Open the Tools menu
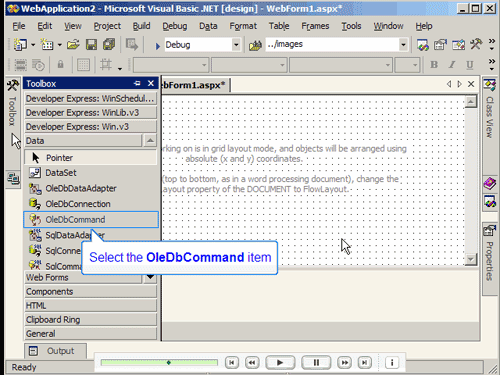 click(x=351, y=26)
